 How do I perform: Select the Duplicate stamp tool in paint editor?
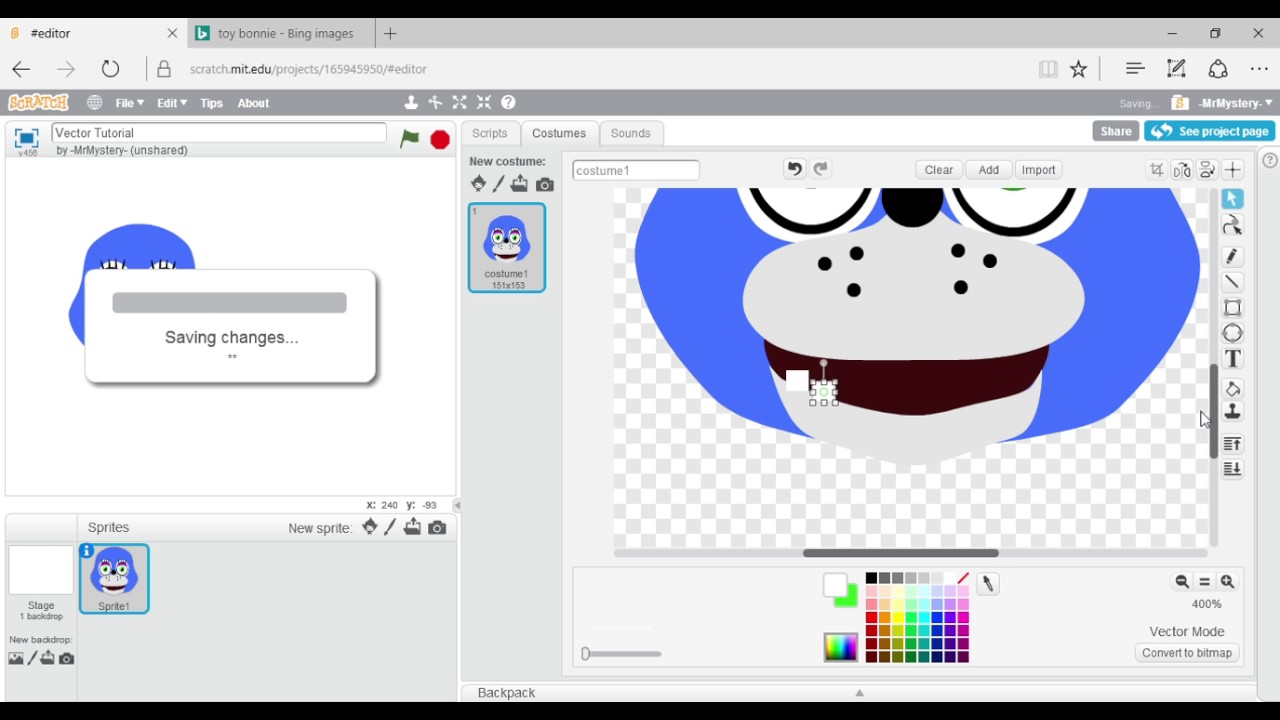[x=1233, y=412]
